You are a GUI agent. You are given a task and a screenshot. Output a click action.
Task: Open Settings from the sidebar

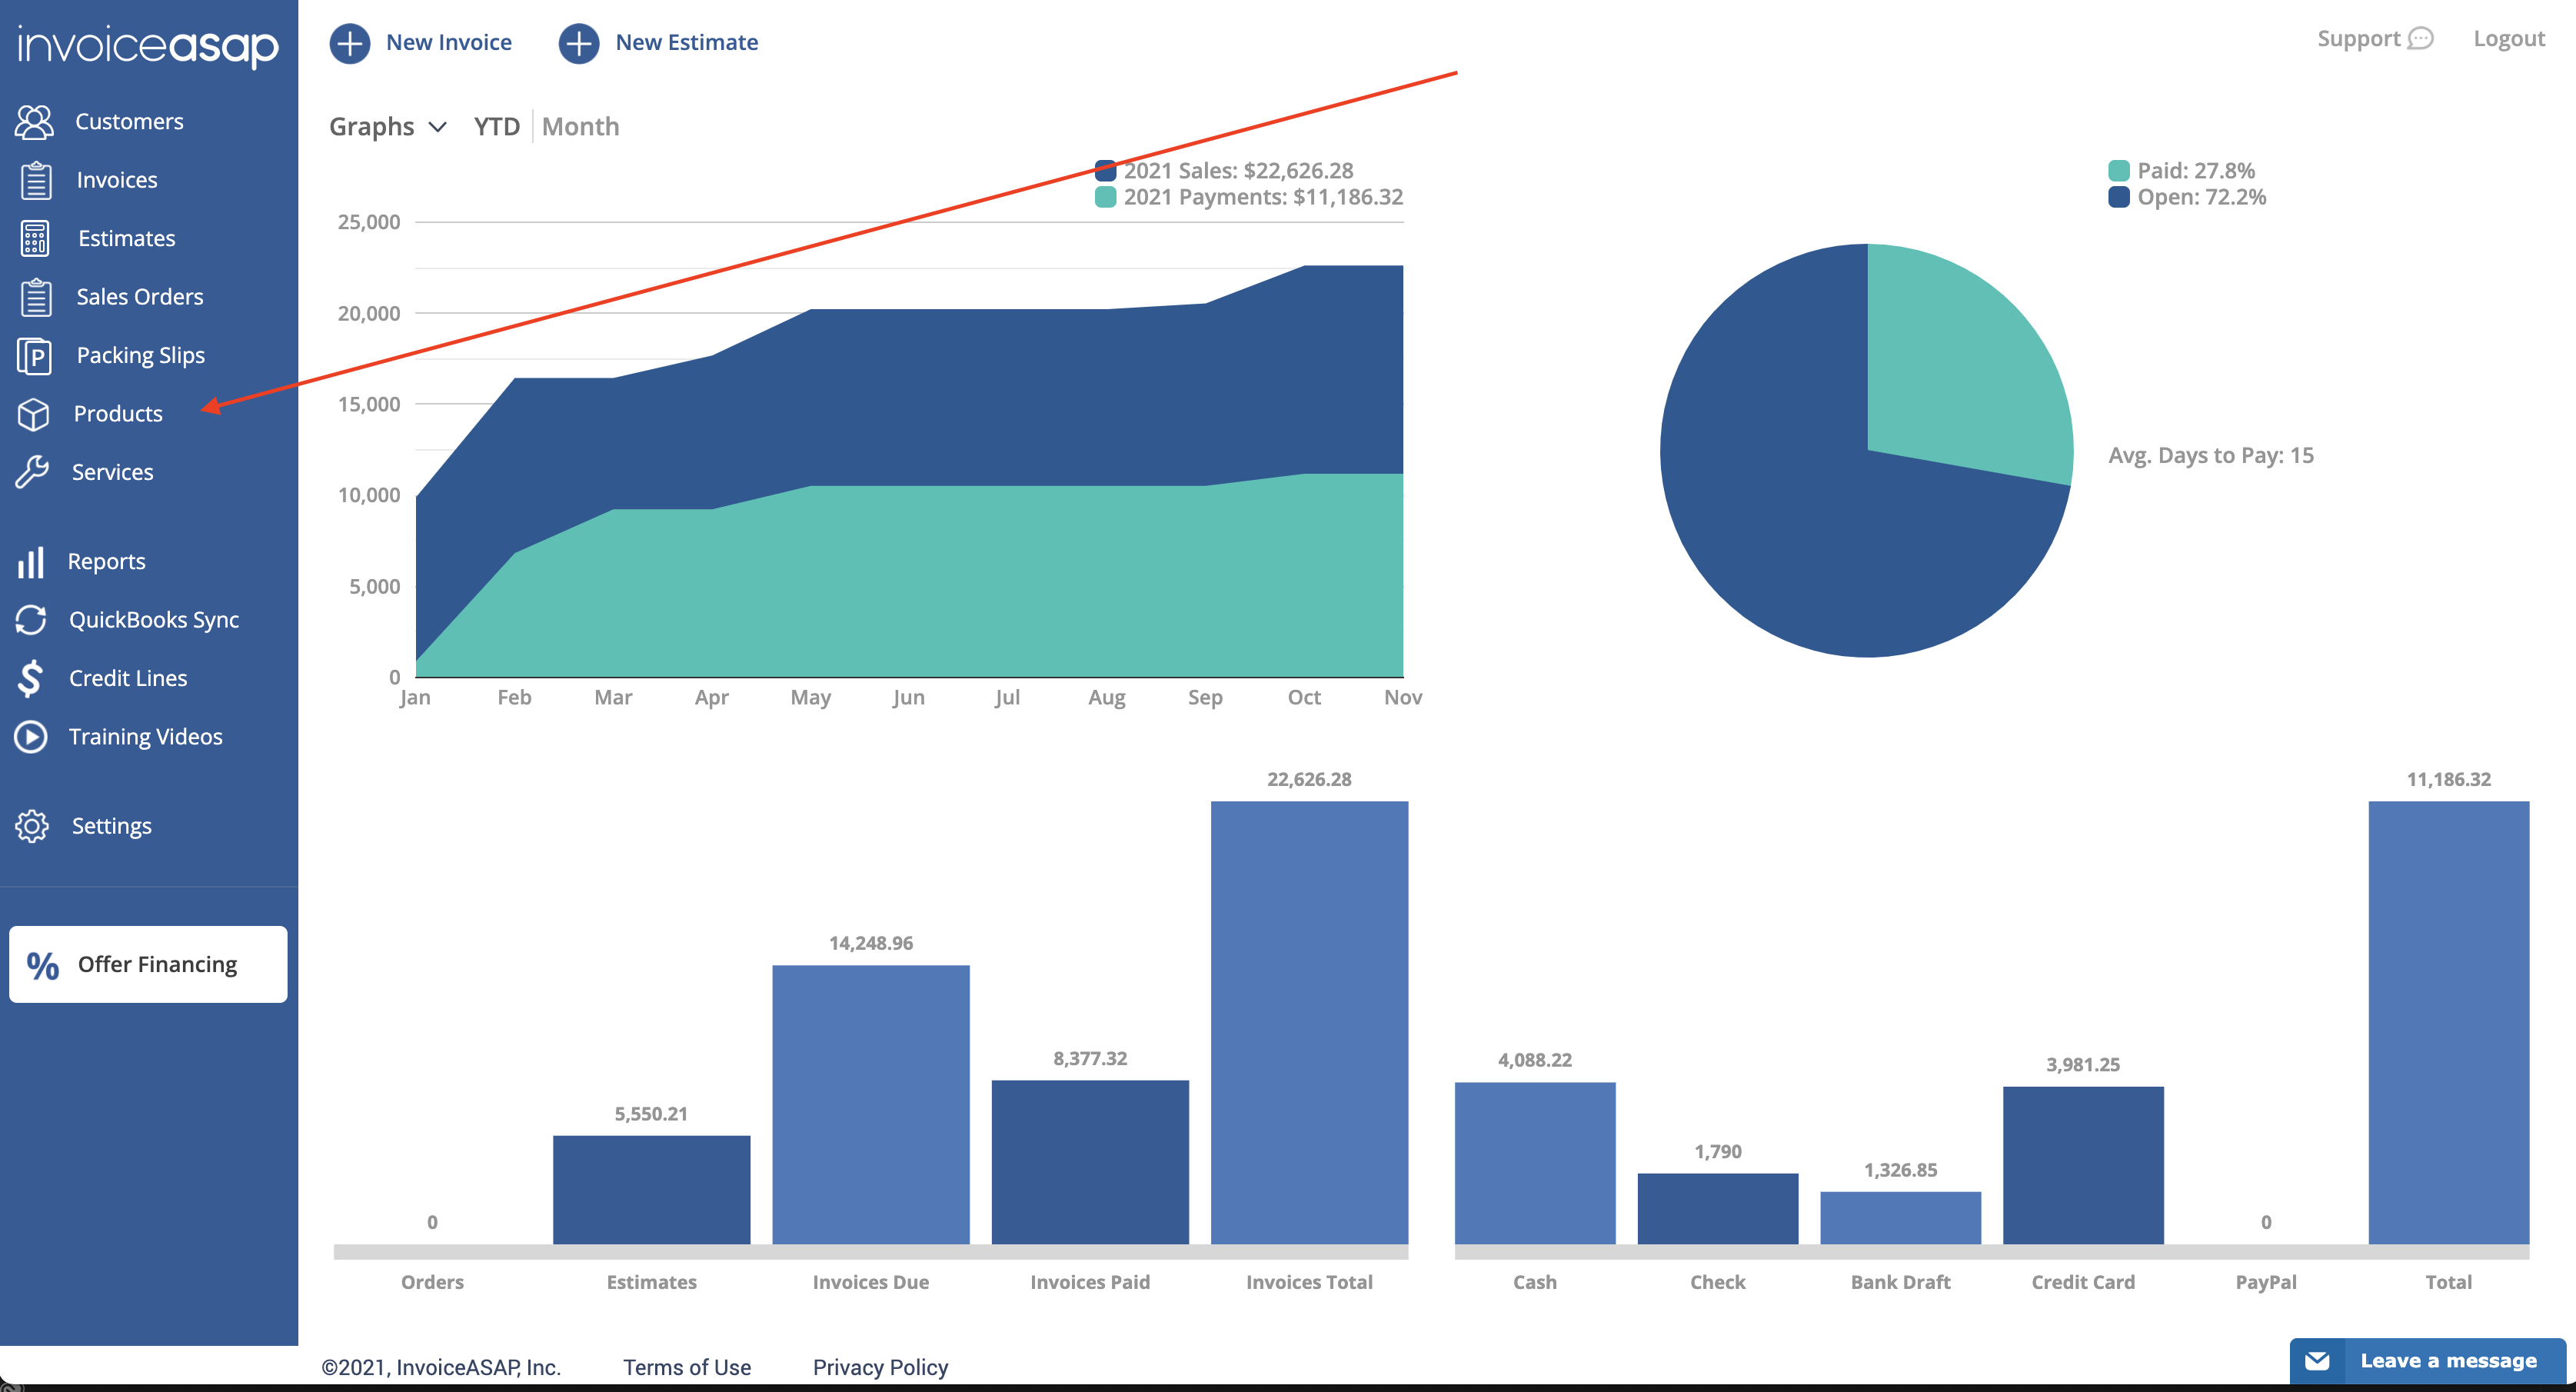click(x=111, y=826)
